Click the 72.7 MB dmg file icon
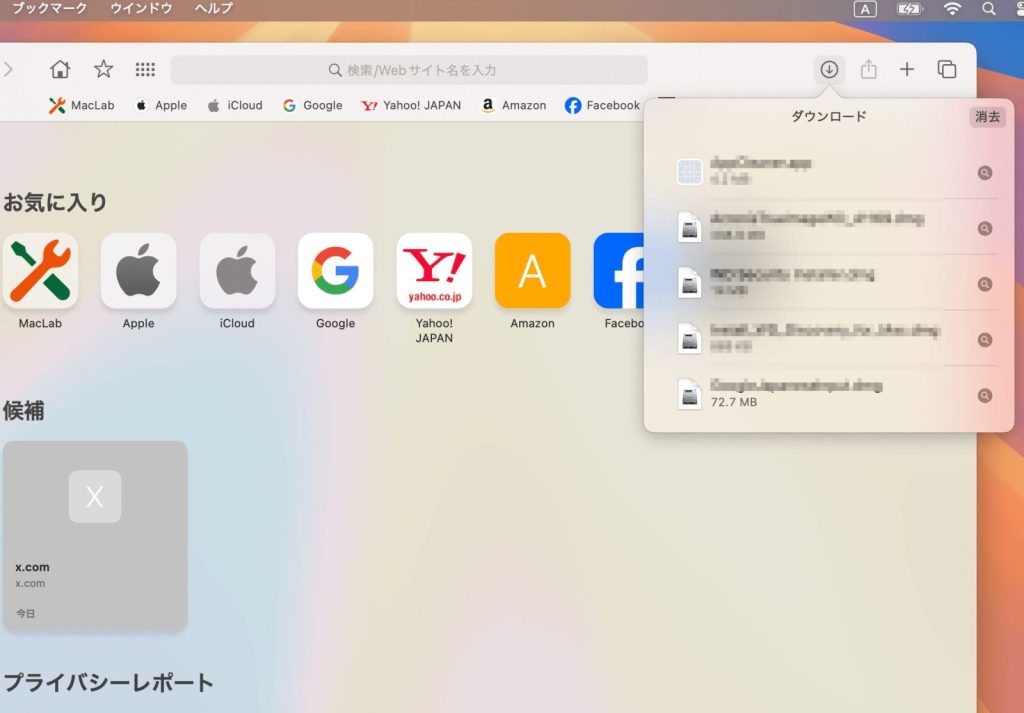The image size is (1024, 713). coord(689,394)
